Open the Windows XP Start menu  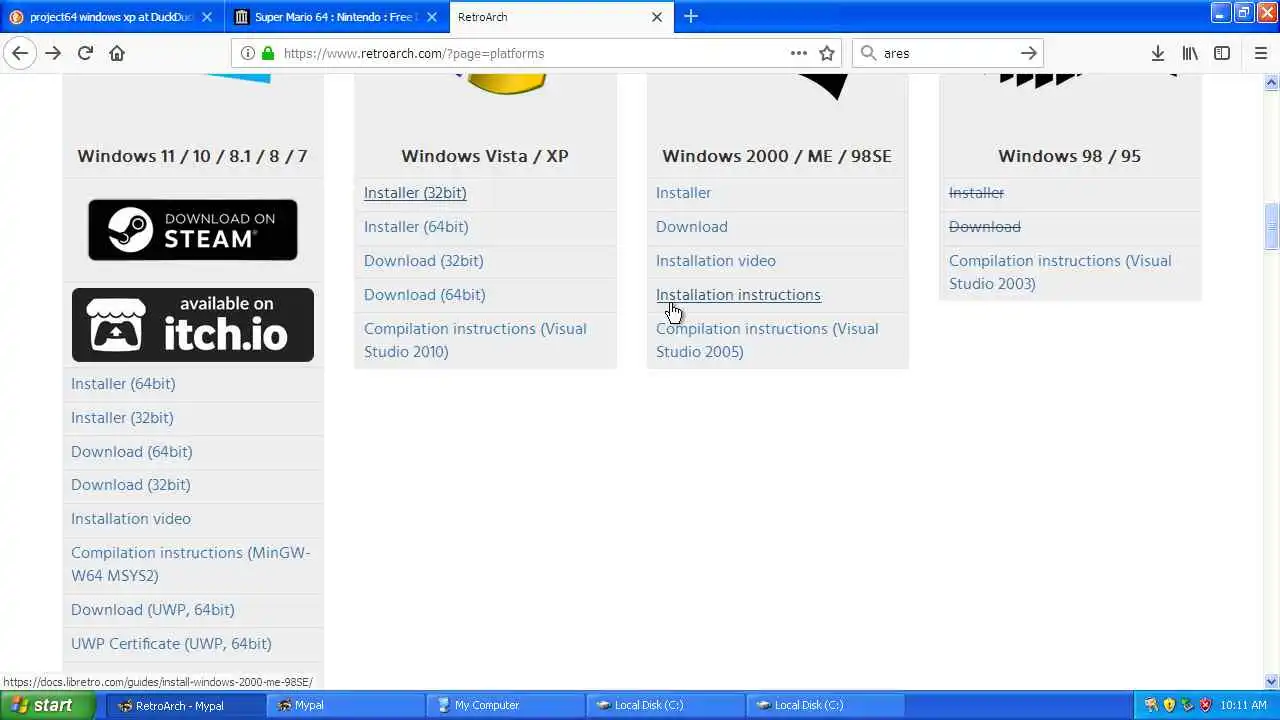[x=47, y=705]
